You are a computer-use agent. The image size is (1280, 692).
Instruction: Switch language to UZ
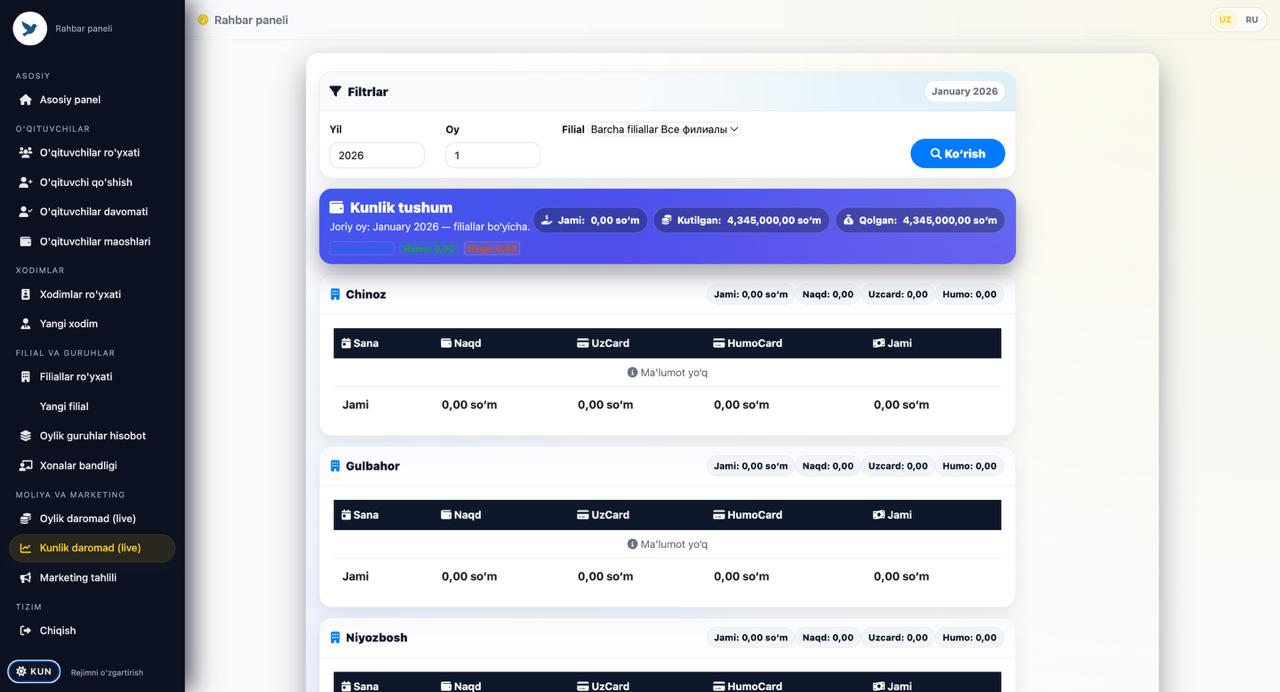click(1225, 20)
